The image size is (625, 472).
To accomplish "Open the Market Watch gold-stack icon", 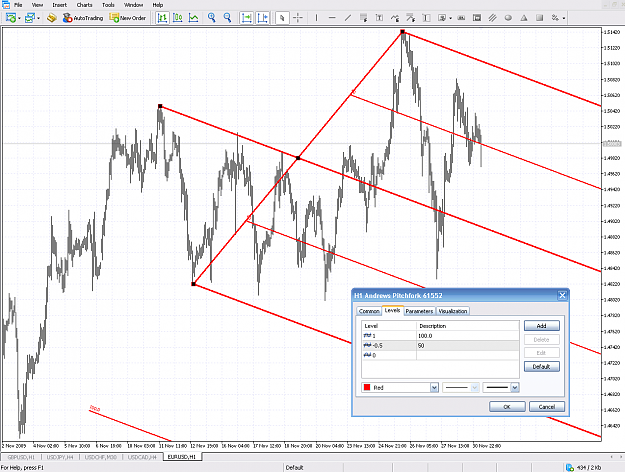I will point(51,18).
